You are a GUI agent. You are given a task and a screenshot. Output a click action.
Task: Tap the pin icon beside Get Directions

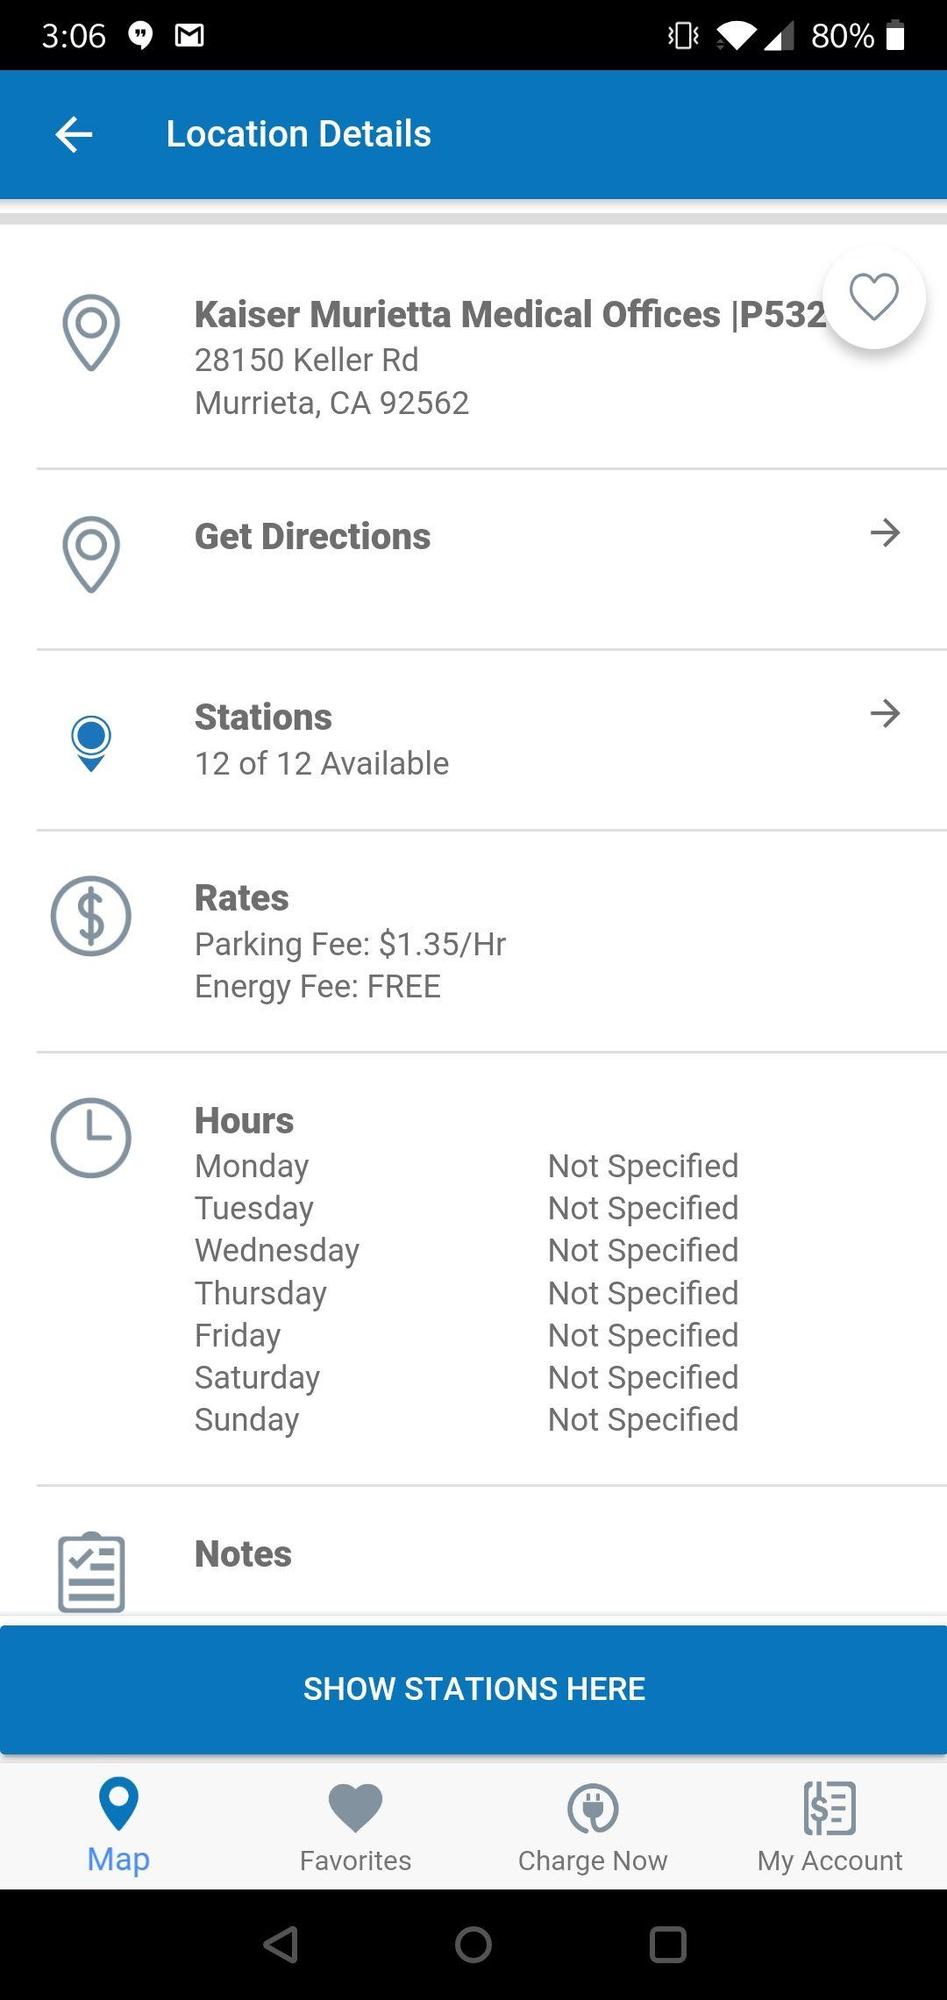point(91,554)
